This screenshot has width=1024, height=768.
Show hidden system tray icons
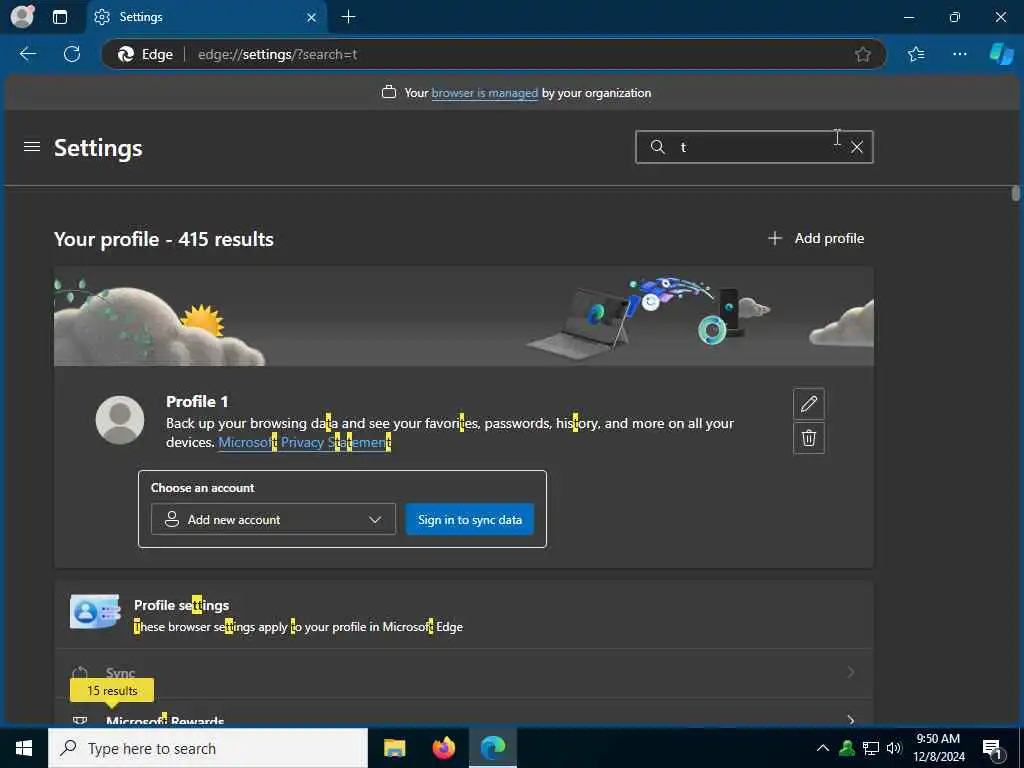(823, 748)
